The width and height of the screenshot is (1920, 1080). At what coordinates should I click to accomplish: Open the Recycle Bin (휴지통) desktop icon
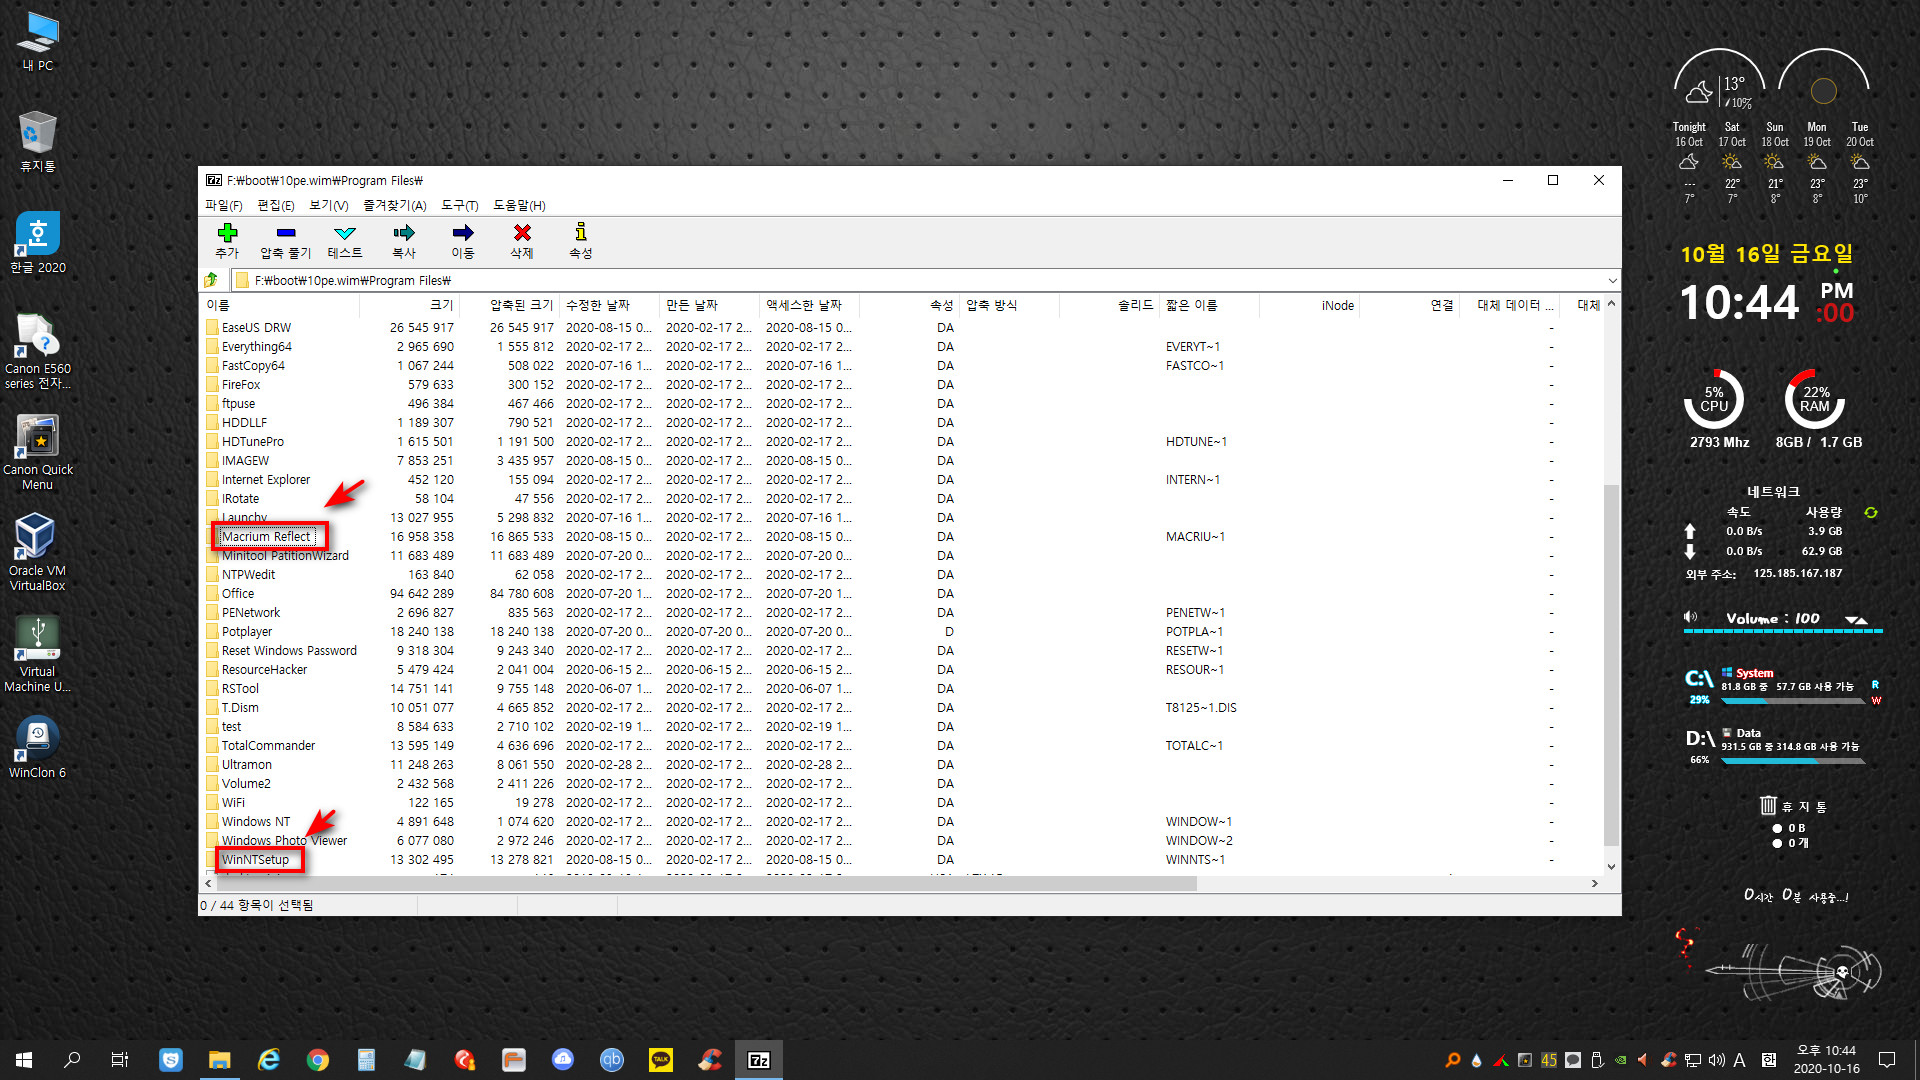click(38, 141)
